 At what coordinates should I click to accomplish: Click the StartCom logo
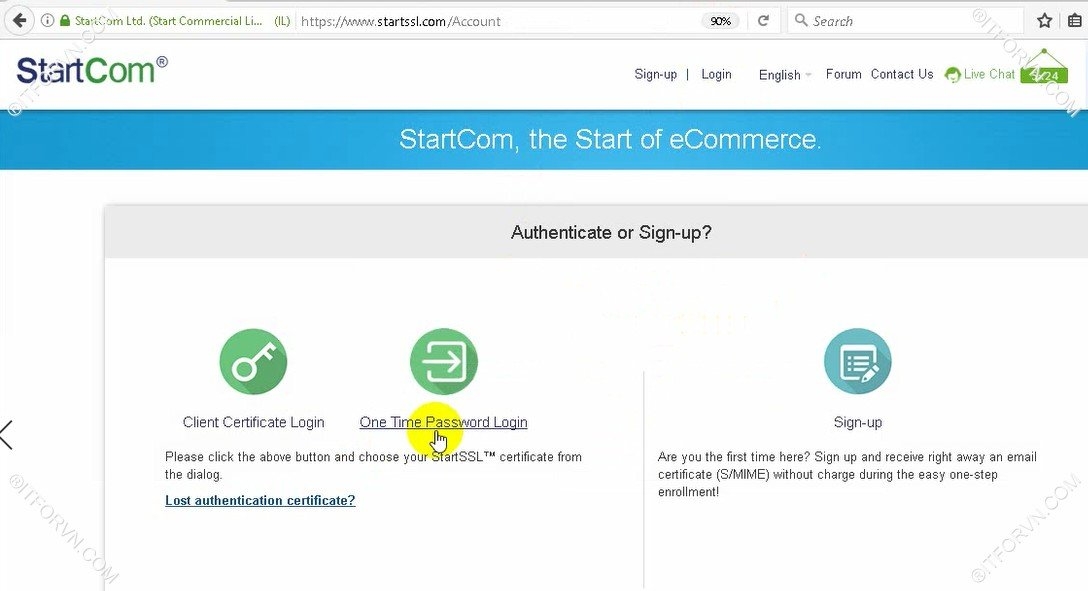click(x=91, y=70)
